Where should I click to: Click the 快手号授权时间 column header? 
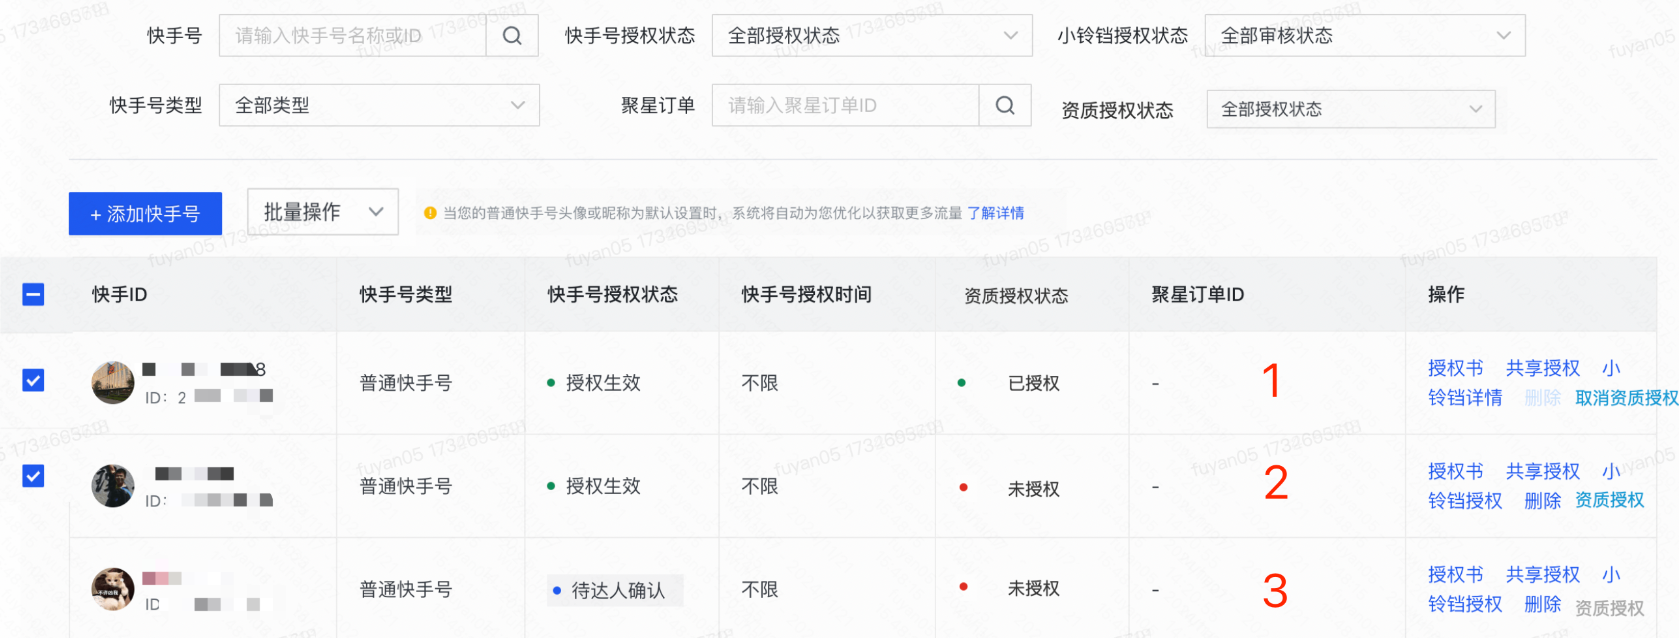[807, 294]
